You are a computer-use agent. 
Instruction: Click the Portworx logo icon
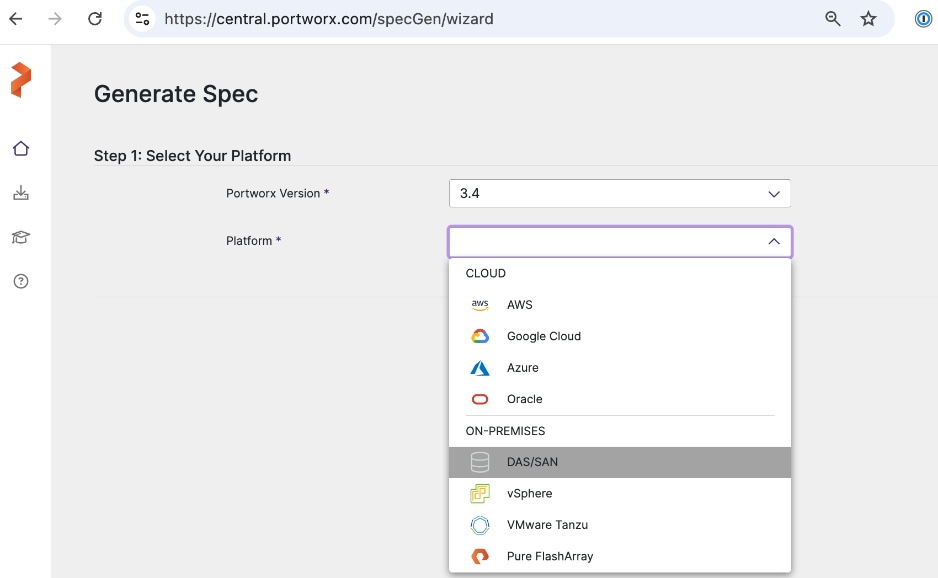21,80
